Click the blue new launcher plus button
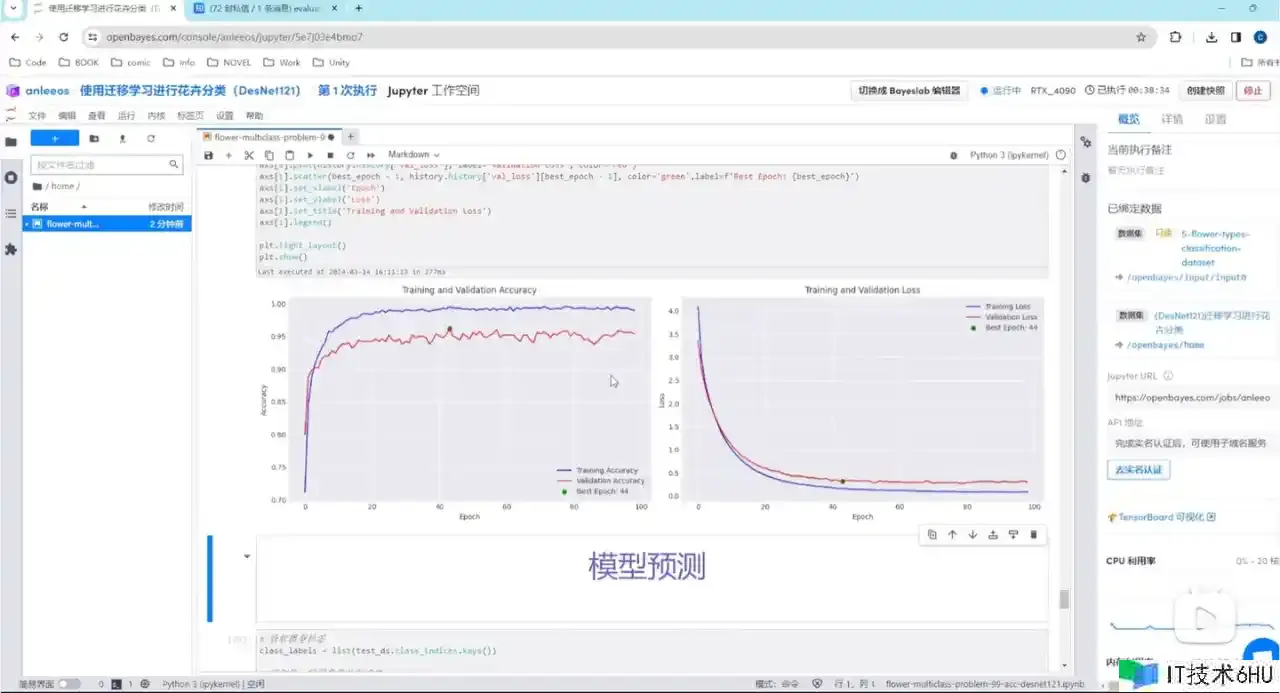 pos(55,139)
